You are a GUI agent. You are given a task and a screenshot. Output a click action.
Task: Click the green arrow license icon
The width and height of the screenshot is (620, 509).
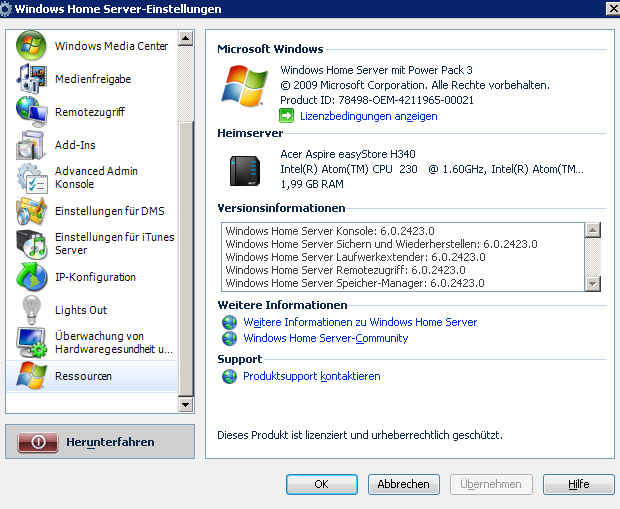click(287, 116)
